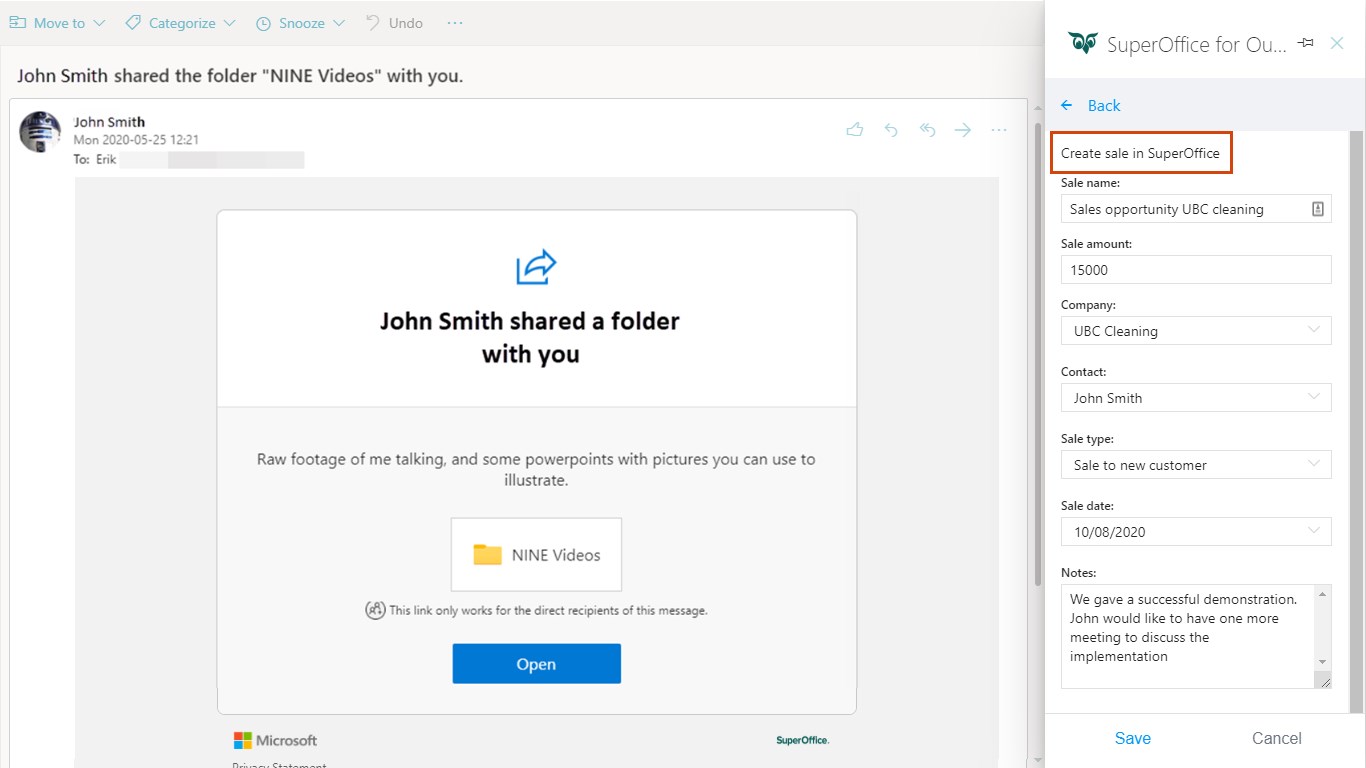Open more message actions ellipsis

coord(999,130)
